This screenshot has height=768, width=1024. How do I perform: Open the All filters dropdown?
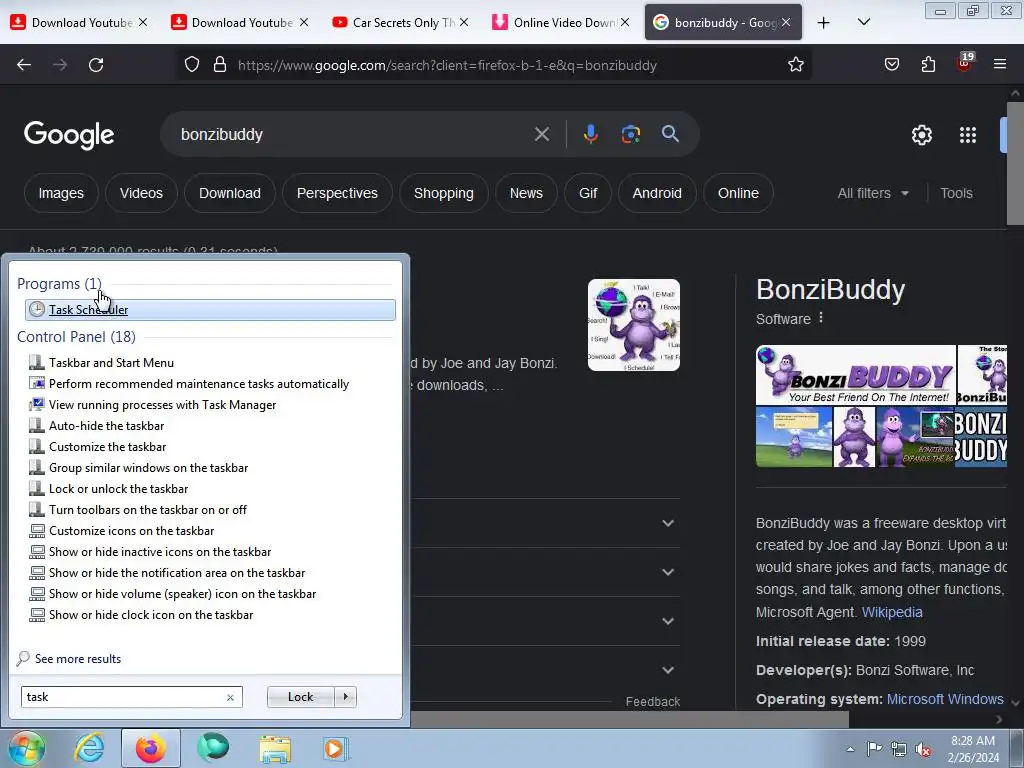873,193
